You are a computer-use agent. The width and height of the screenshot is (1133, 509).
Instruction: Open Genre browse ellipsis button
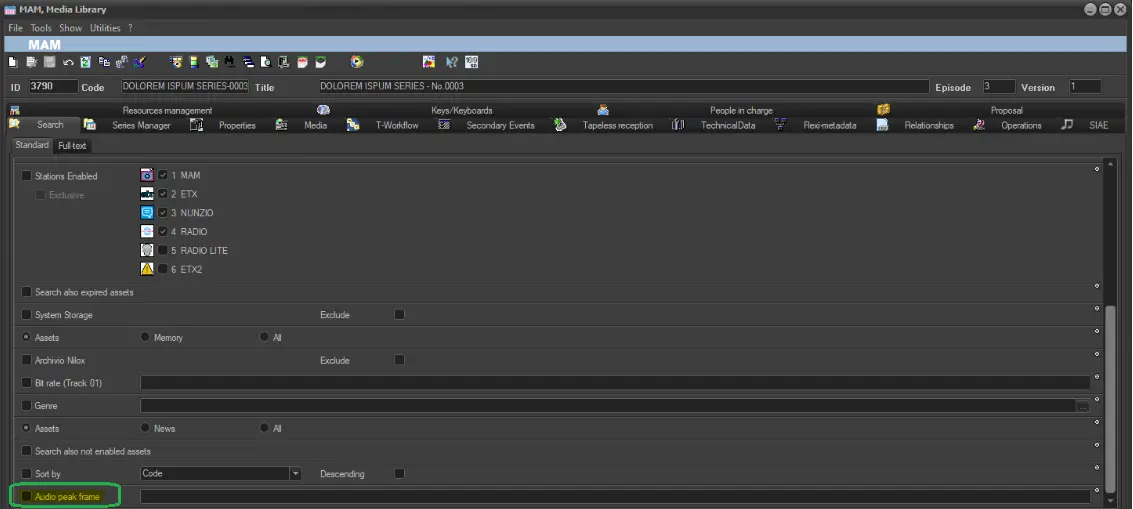coord(1082,406)
